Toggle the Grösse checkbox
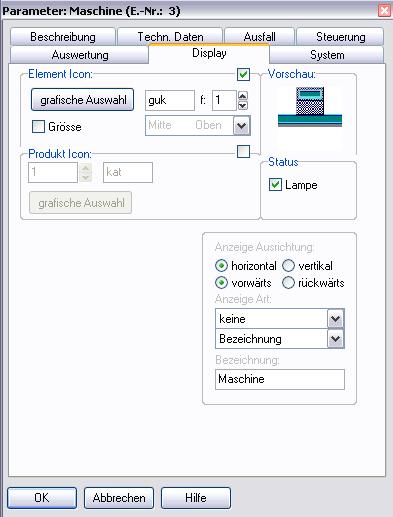This screenshot has height=517, width=393. pos(38,127)
